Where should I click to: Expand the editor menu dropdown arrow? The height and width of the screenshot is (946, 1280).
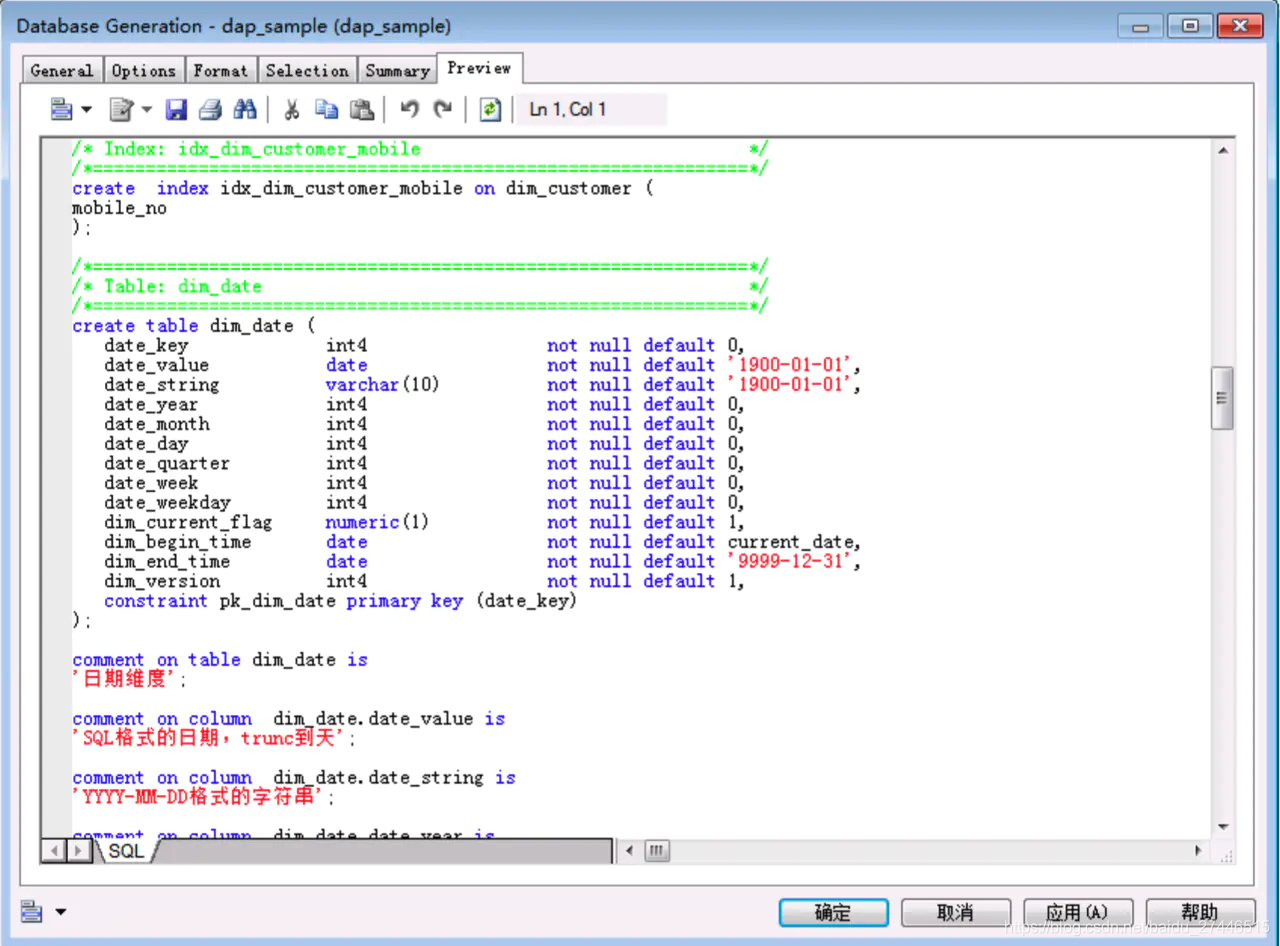86,110
